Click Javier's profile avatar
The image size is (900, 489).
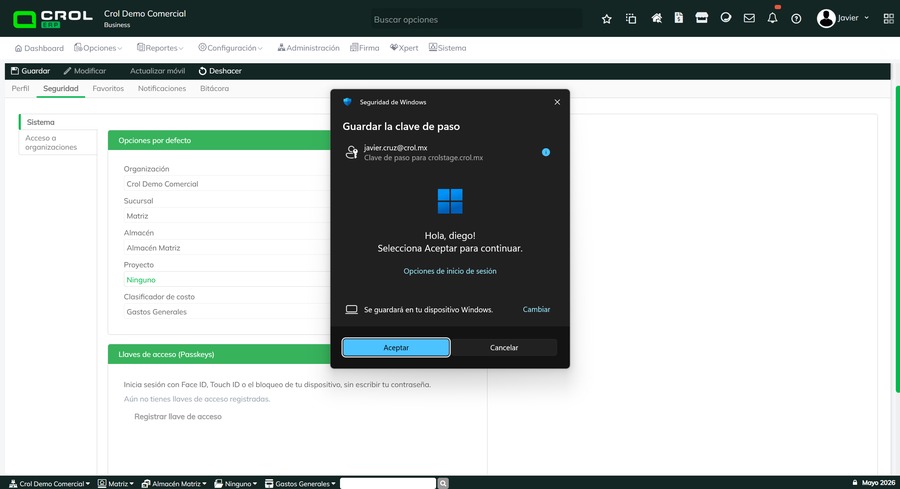click(x=826, y=18)
